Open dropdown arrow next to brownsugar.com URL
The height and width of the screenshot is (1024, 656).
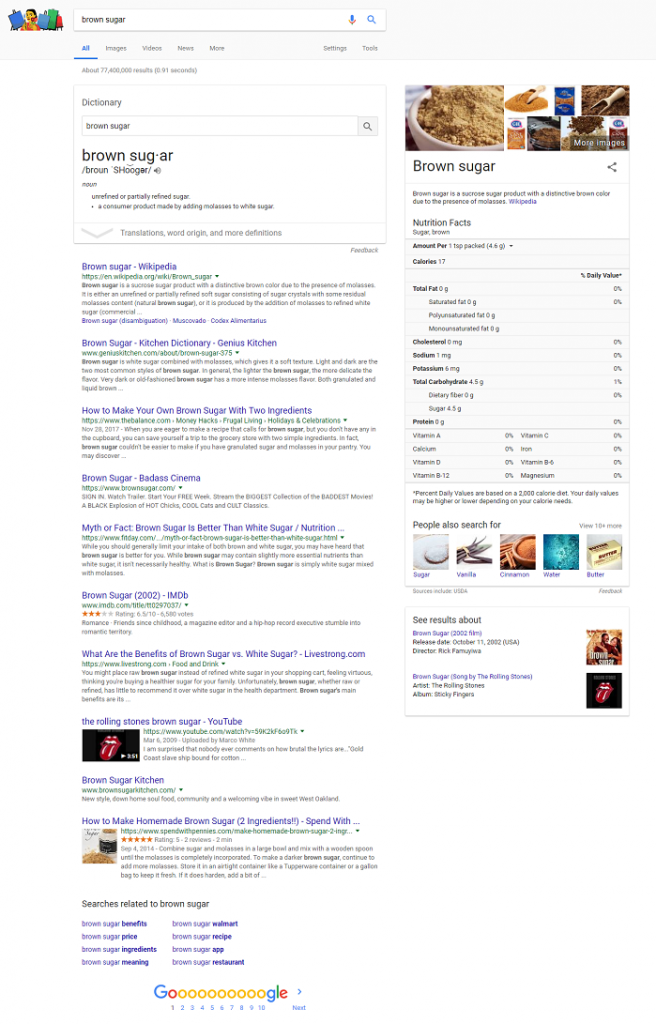[180, 488]
